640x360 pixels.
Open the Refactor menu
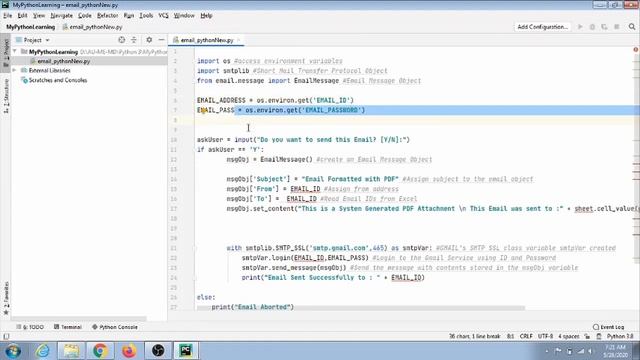107,16
